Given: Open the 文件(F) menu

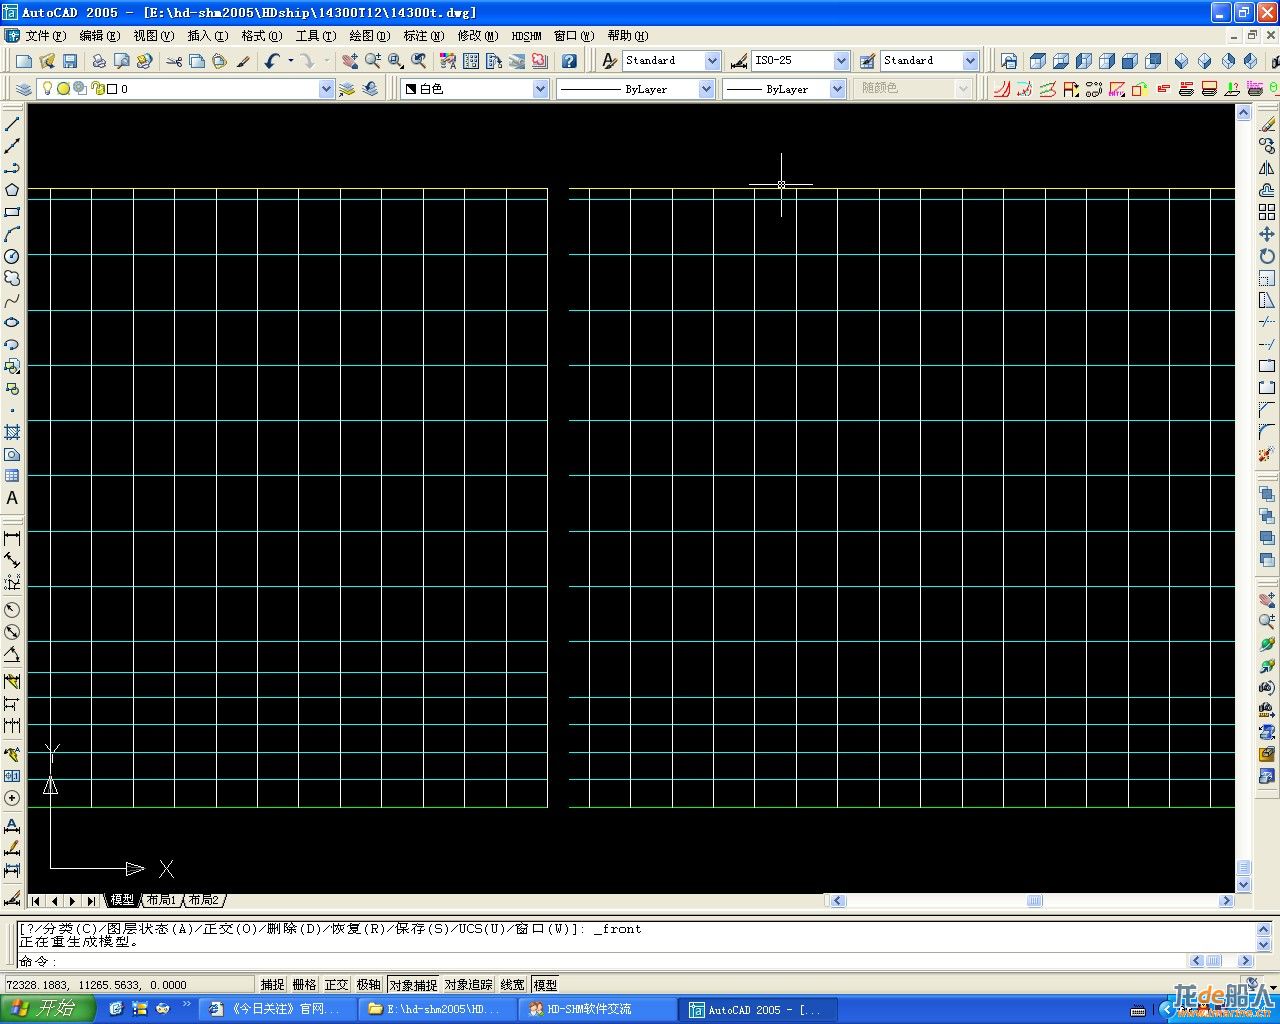Looking at the screenshot, I should (45, 36).
